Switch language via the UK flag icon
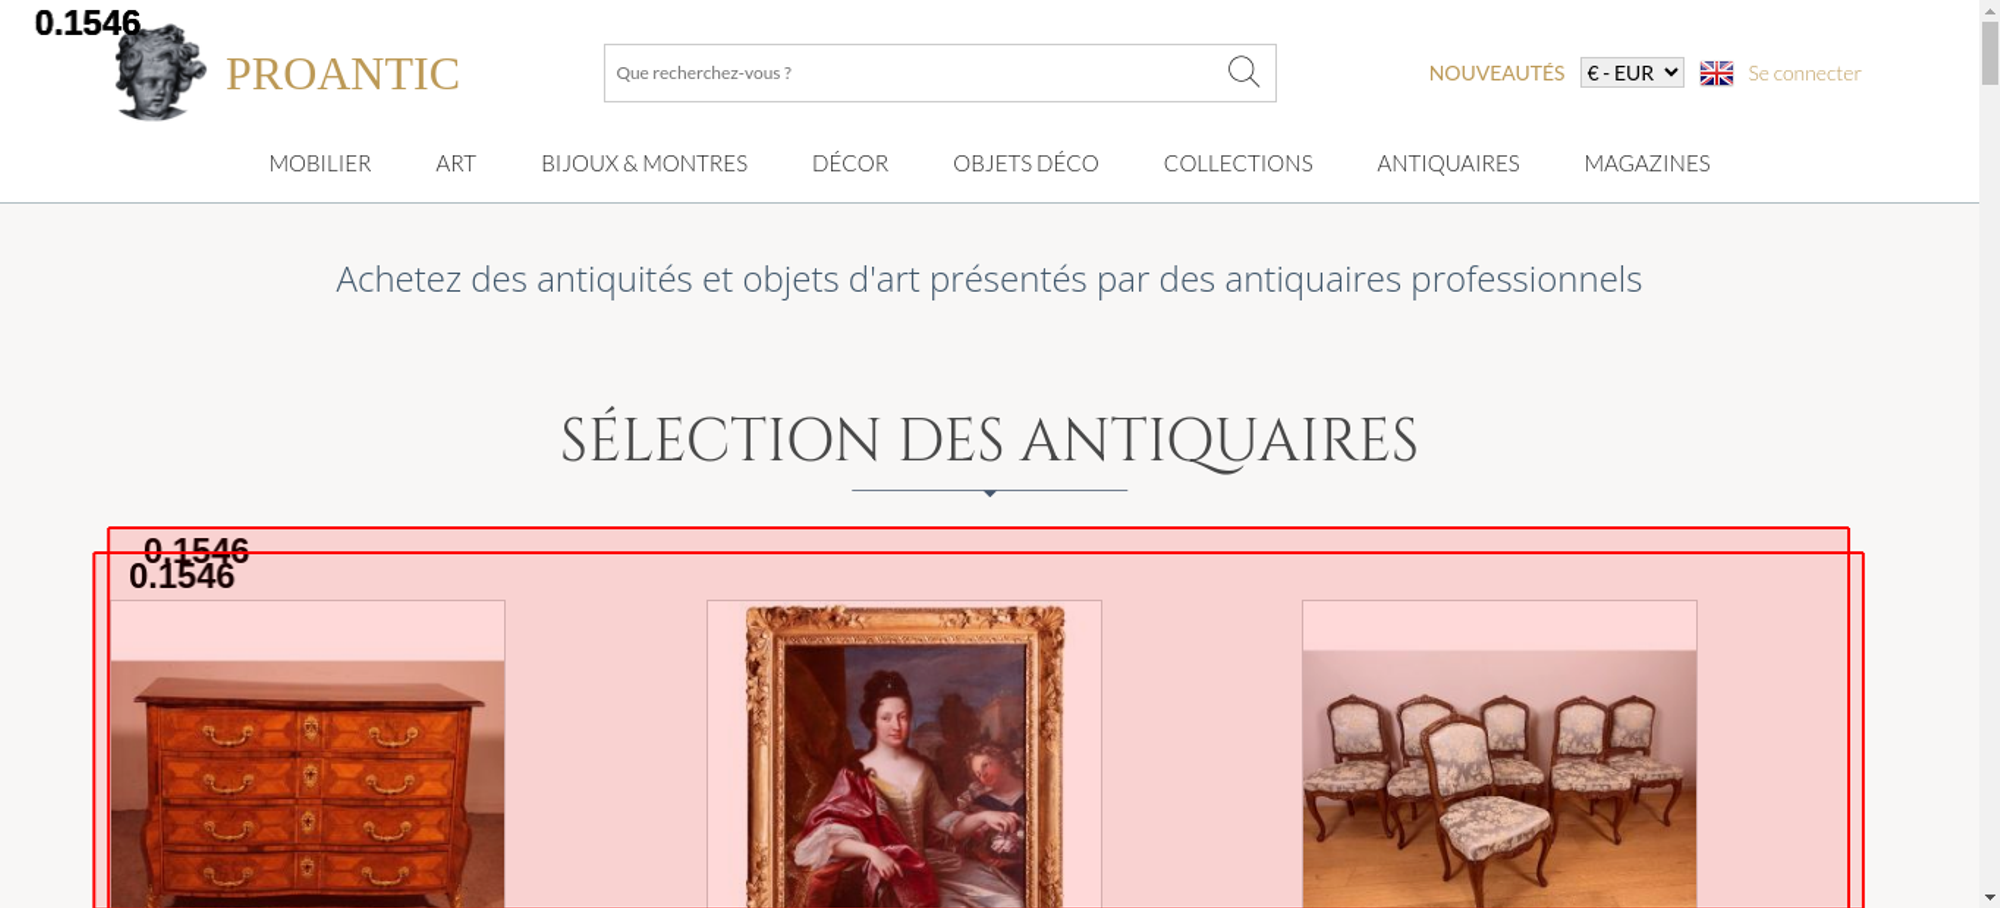Viewport: 2000px width, 908px height. 1716,73
